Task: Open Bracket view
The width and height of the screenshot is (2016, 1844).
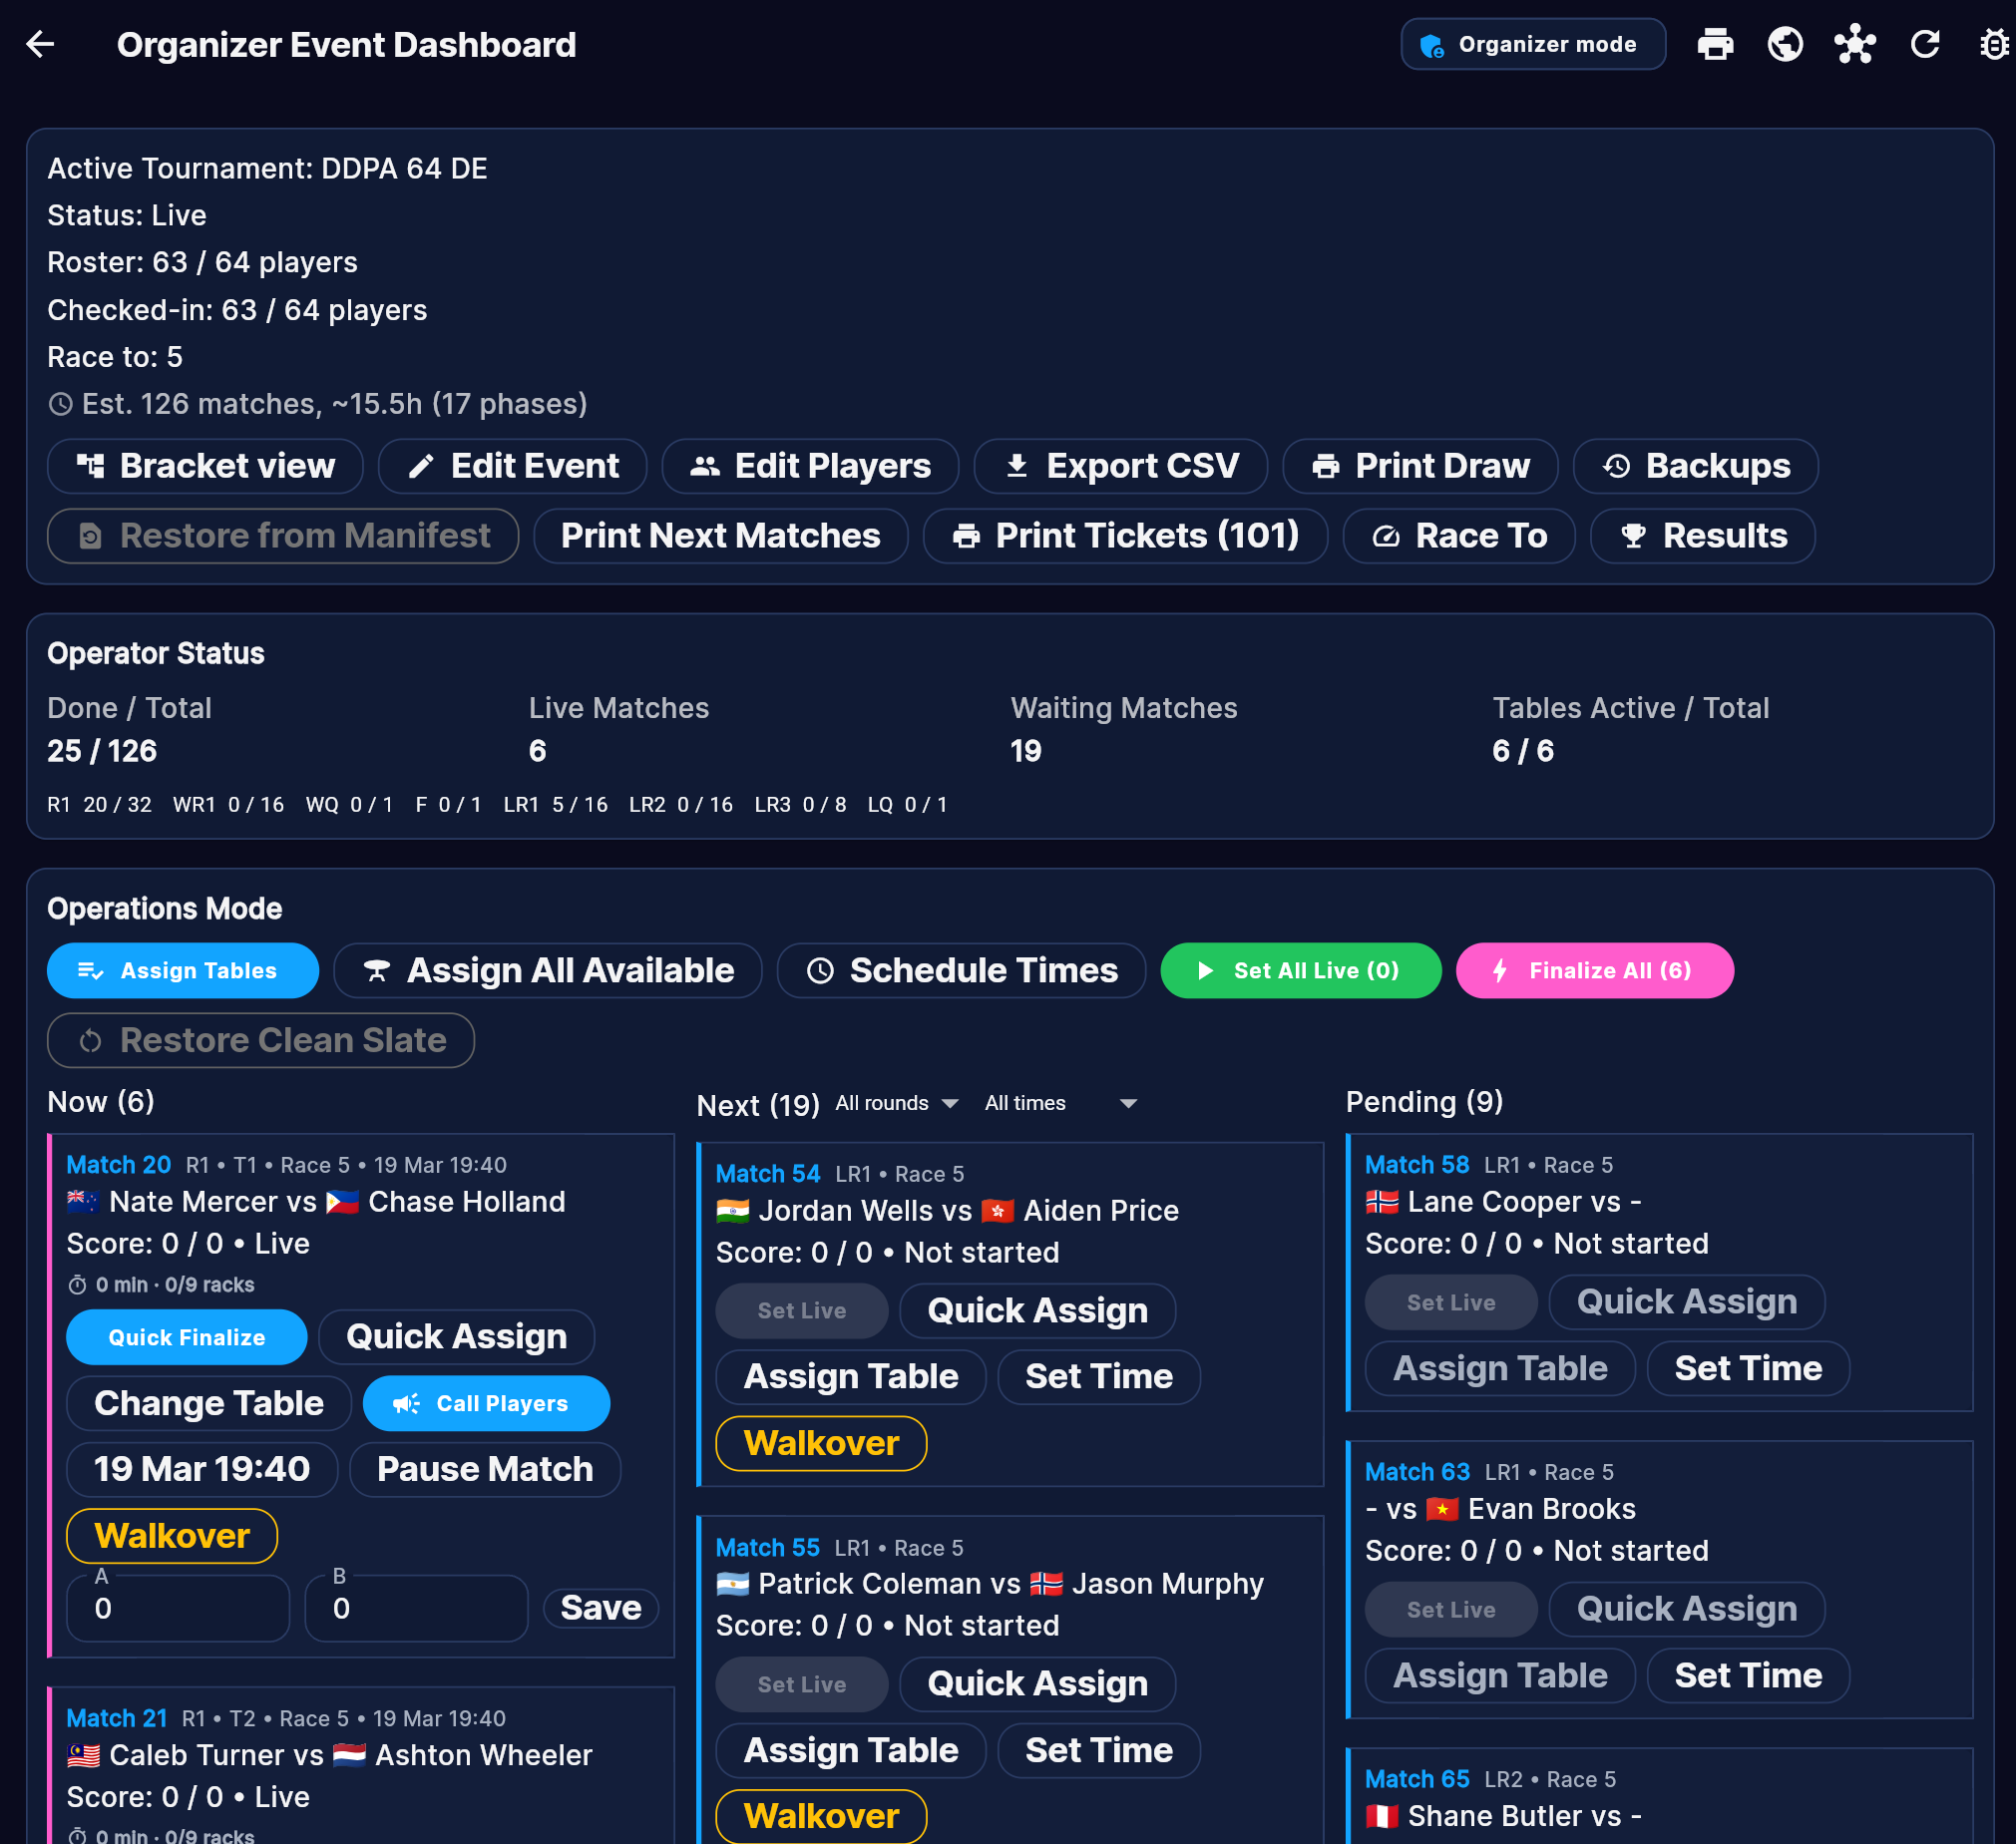Action: 205,466
